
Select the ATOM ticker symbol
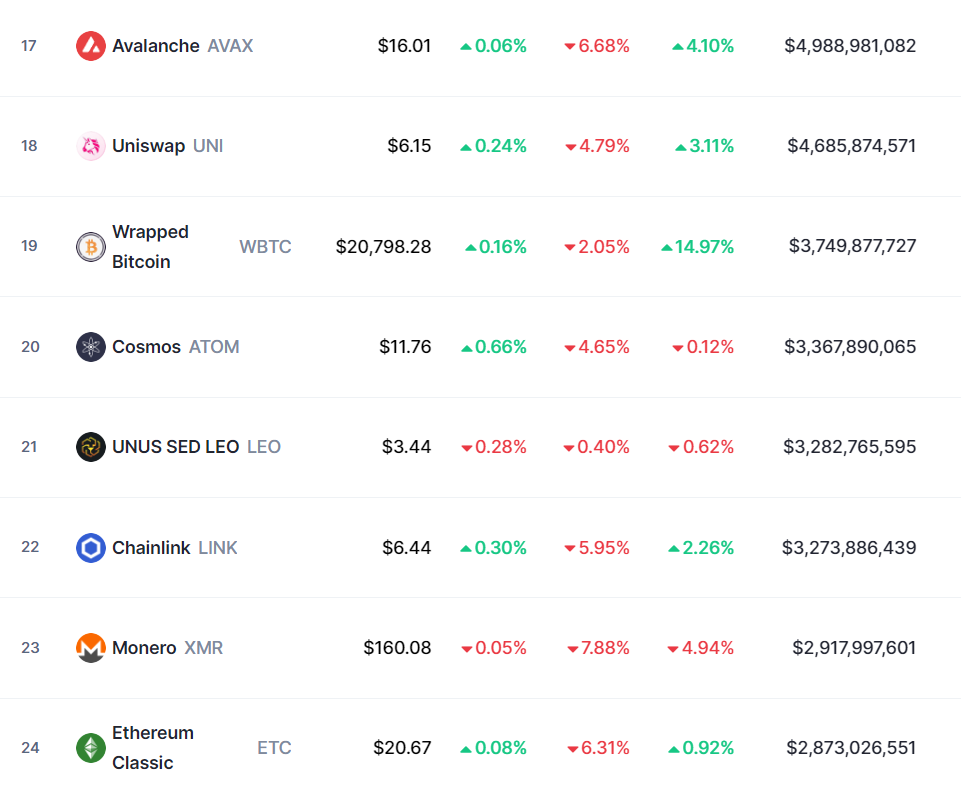pyautogui.click(x=214, y=347)
